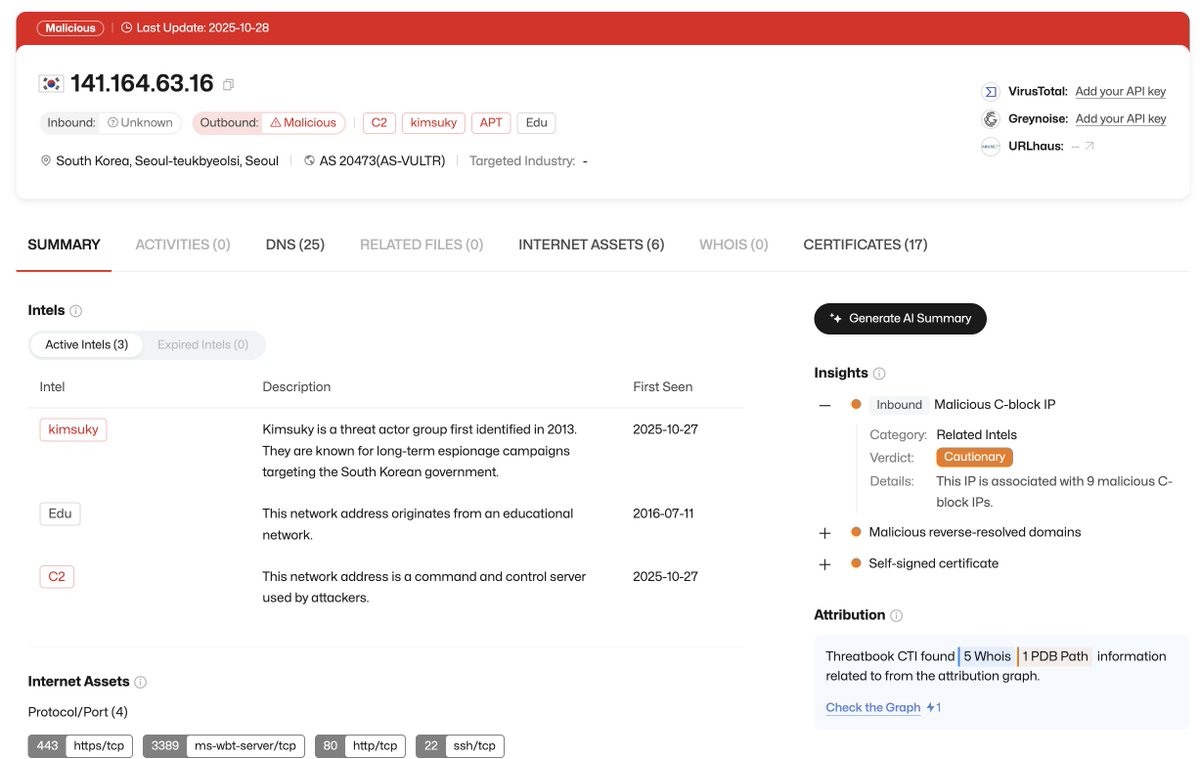Open the SUMMARY tab
The width and height of the screenshot is (1200, 759).
coord(64,244)
